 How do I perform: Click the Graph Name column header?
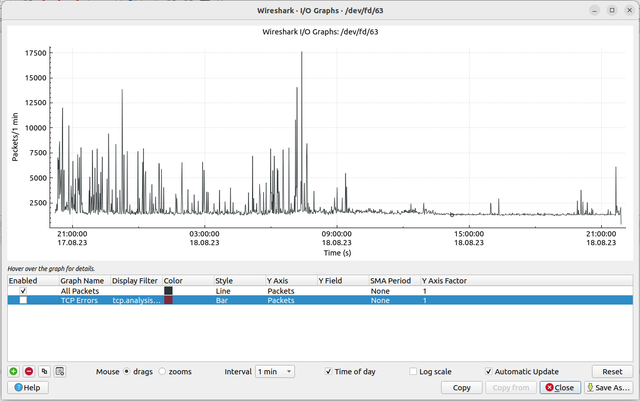tap(85, 281)
